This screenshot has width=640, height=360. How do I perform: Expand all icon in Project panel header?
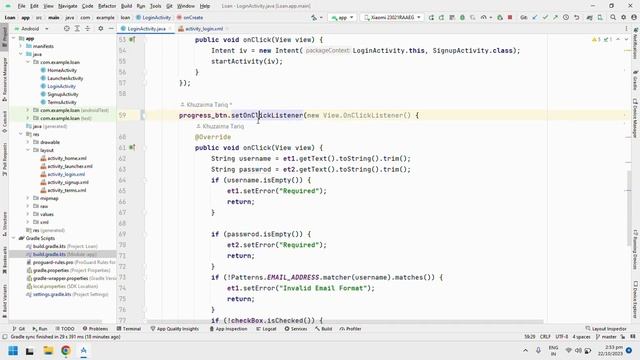click(77, 29)
